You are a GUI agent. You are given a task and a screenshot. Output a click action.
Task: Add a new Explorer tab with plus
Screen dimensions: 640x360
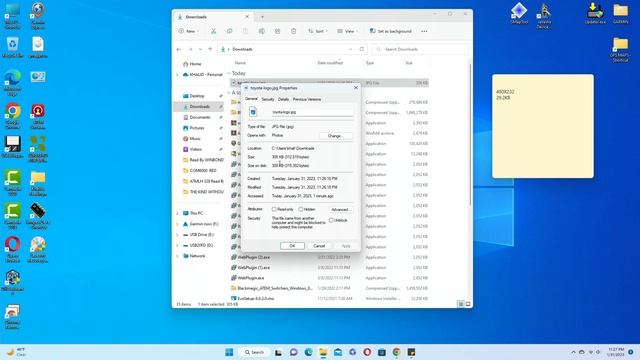(x=262, y=17)
